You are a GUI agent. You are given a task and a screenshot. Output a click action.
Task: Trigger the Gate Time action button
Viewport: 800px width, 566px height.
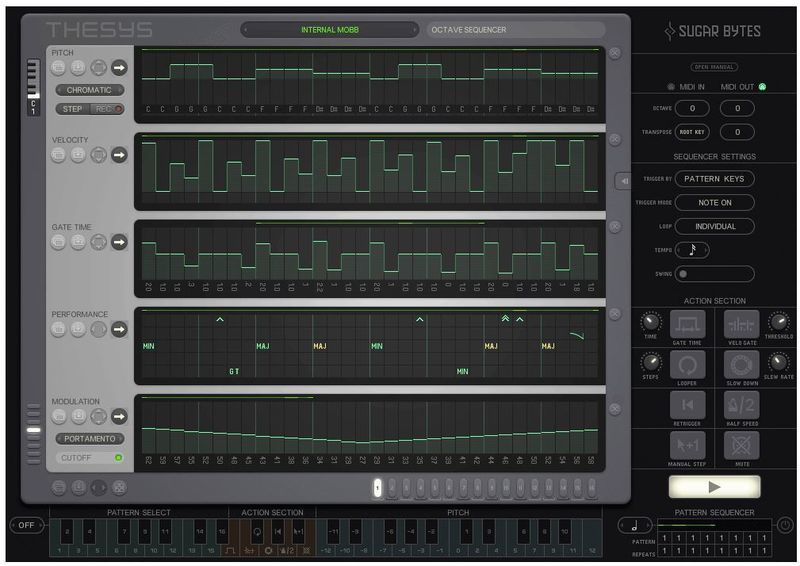[x=687, y=325]
